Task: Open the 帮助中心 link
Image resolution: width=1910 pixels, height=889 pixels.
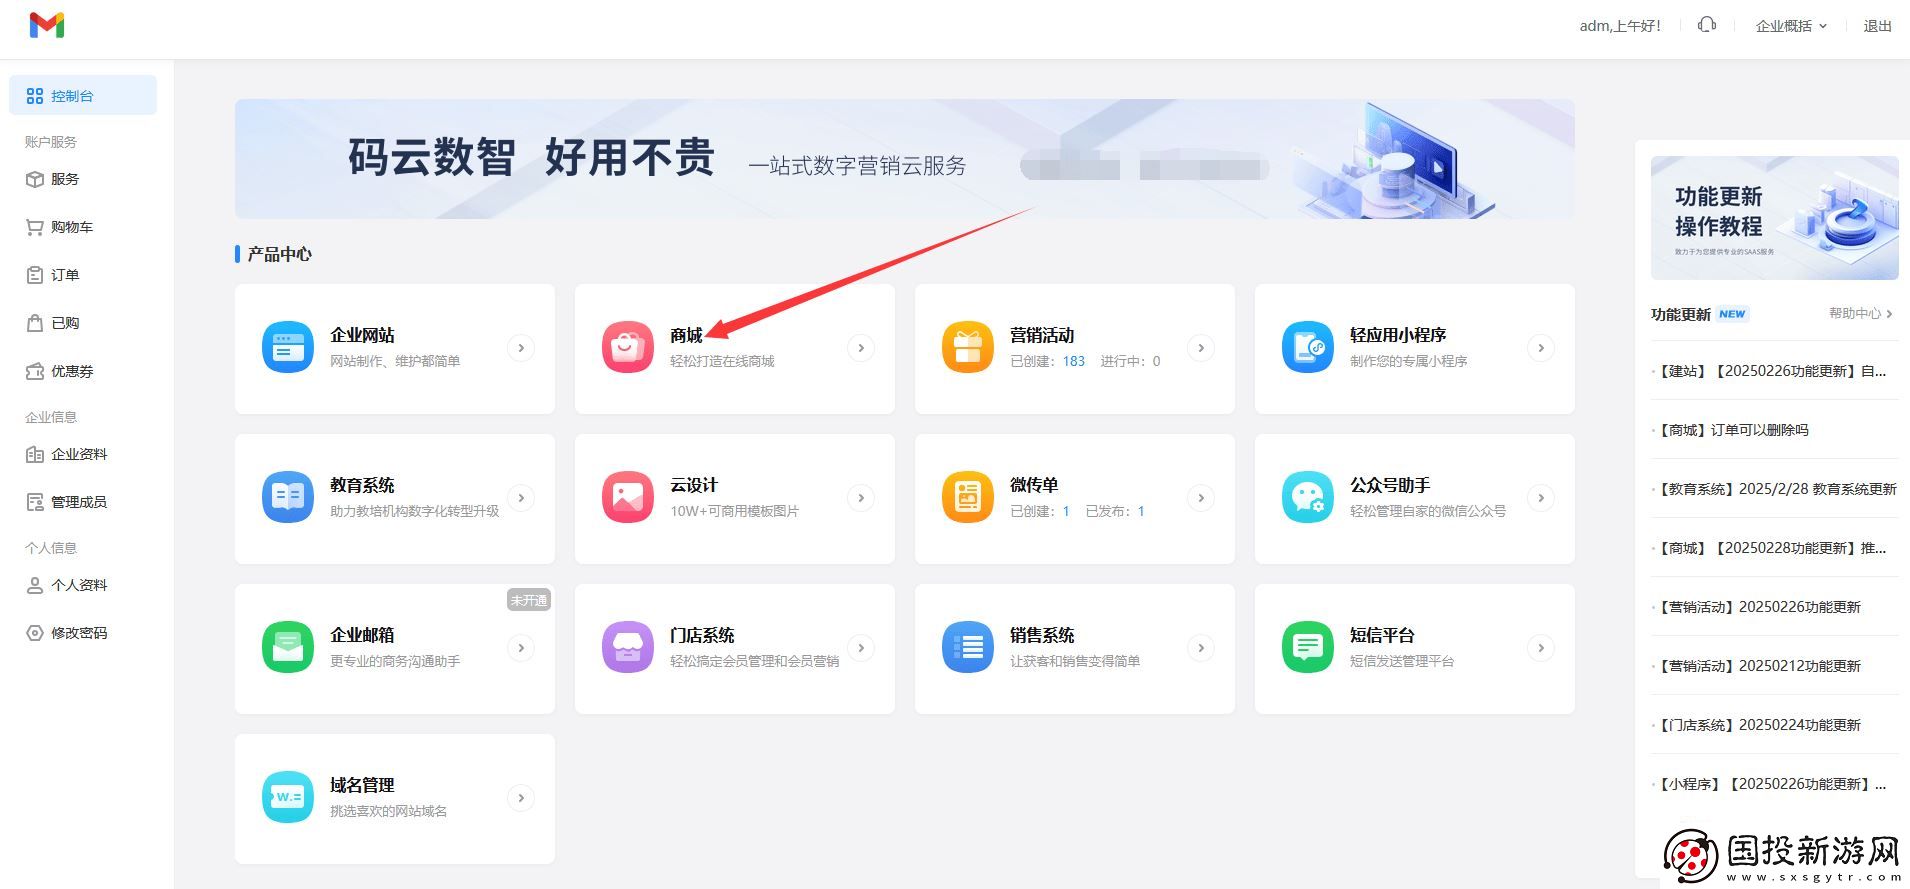Action: click(x=1860, y=313)
